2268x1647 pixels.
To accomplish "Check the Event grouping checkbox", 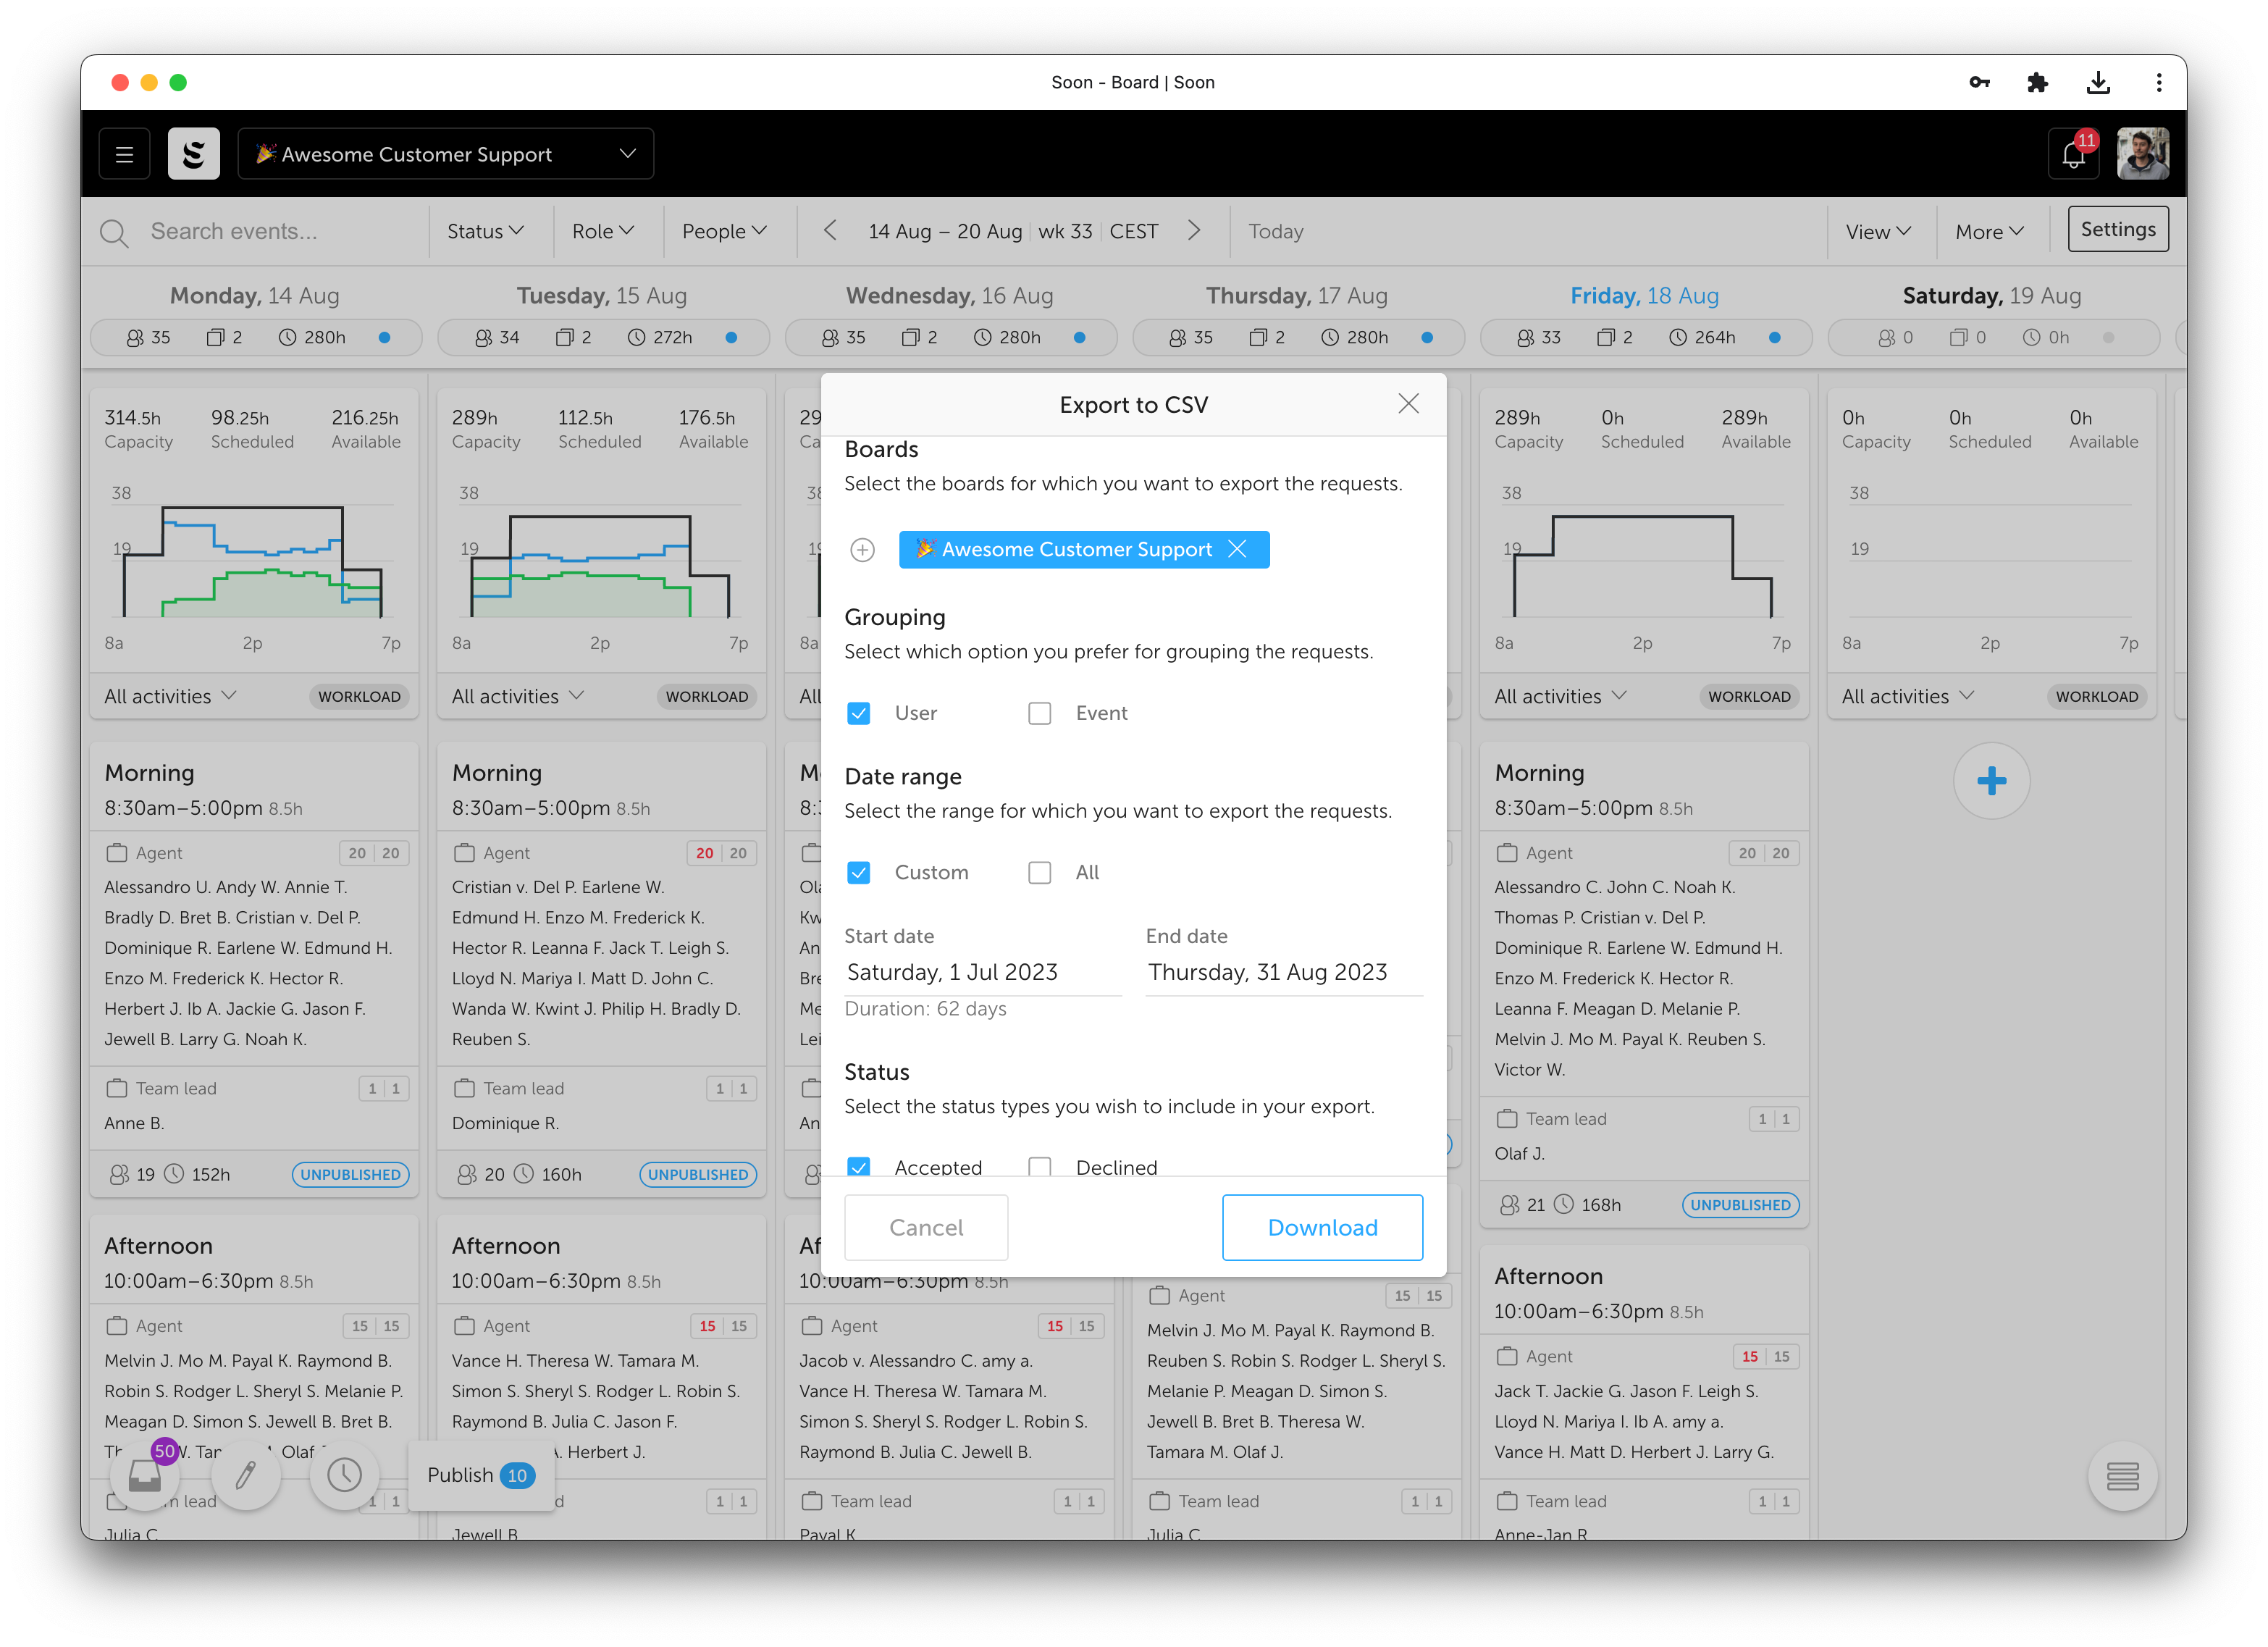I will (1040, 713).
